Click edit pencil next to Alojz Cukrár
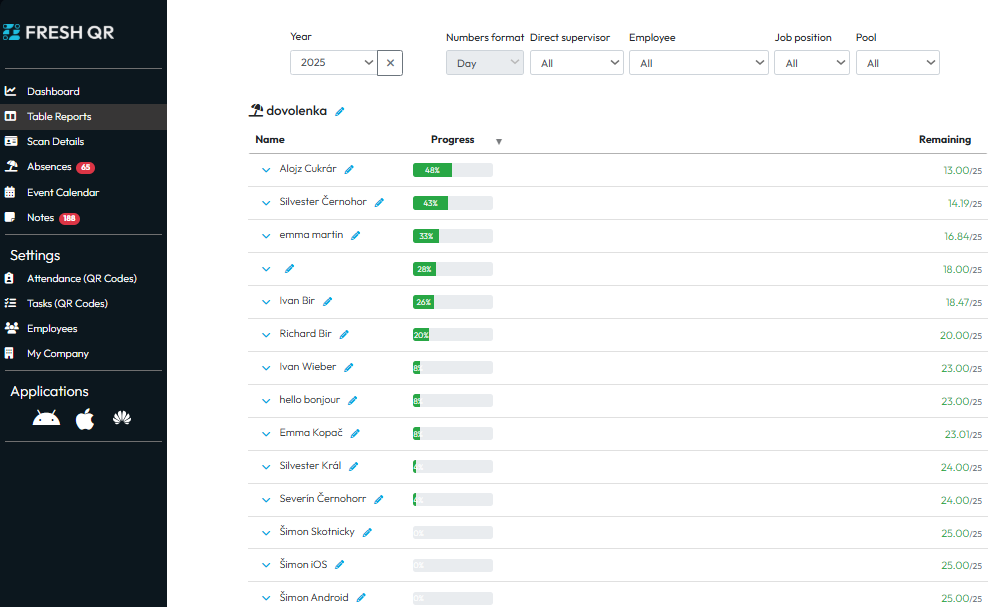Screen dimensions: 991x607 pos(349,170)
